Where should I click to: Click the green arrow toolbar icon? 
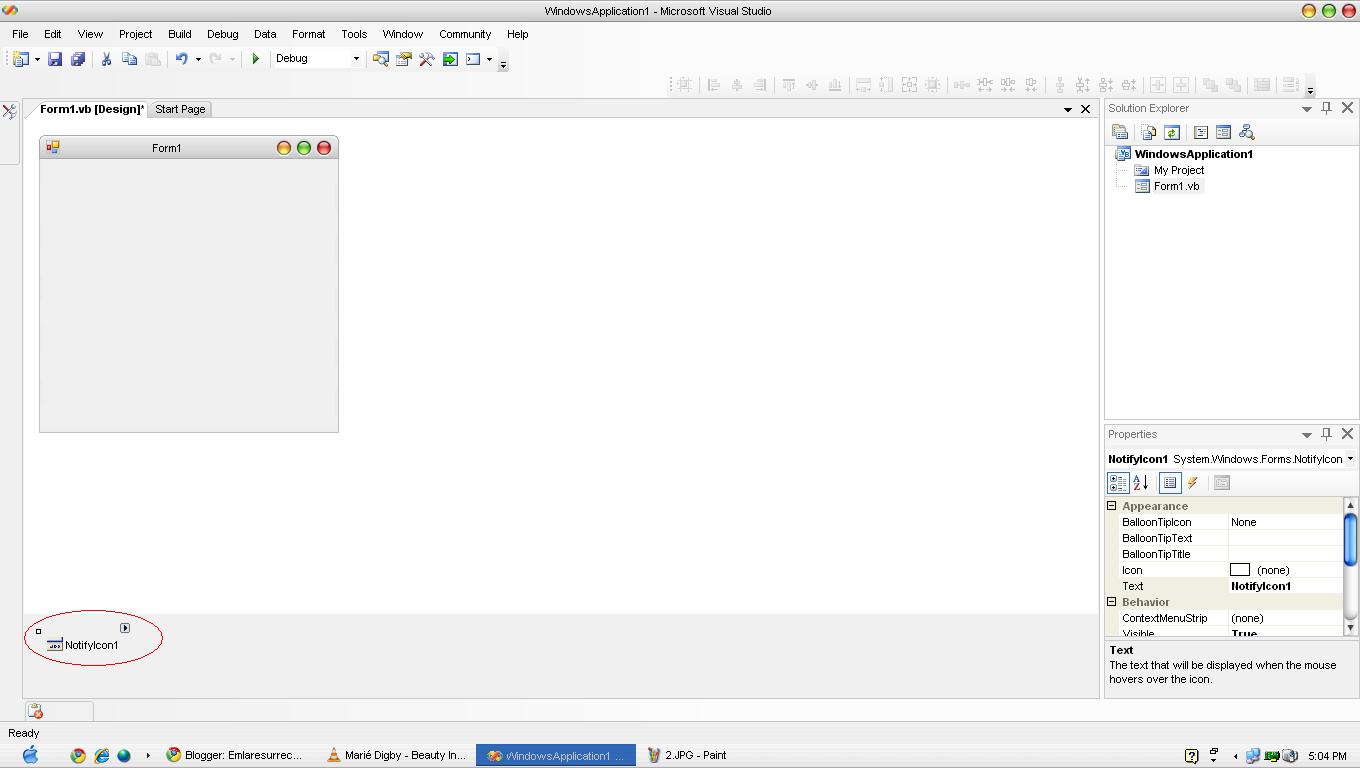pyautogui.click(x=450, y=59)
